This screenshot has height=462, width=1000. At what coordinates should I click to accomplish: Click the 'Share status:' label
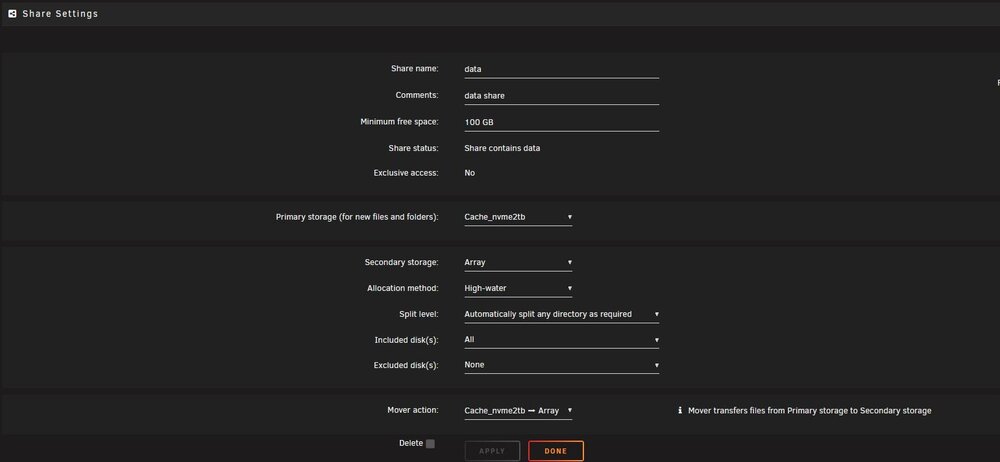pyautogui.click(x=413, y=148)
